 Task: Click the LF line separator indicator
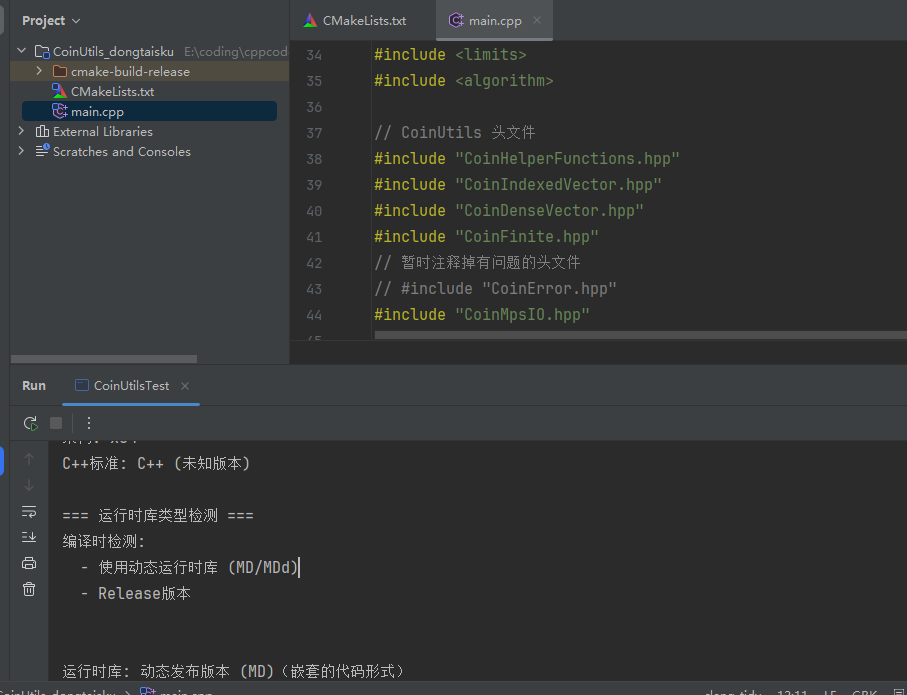(x=831, y=691)
